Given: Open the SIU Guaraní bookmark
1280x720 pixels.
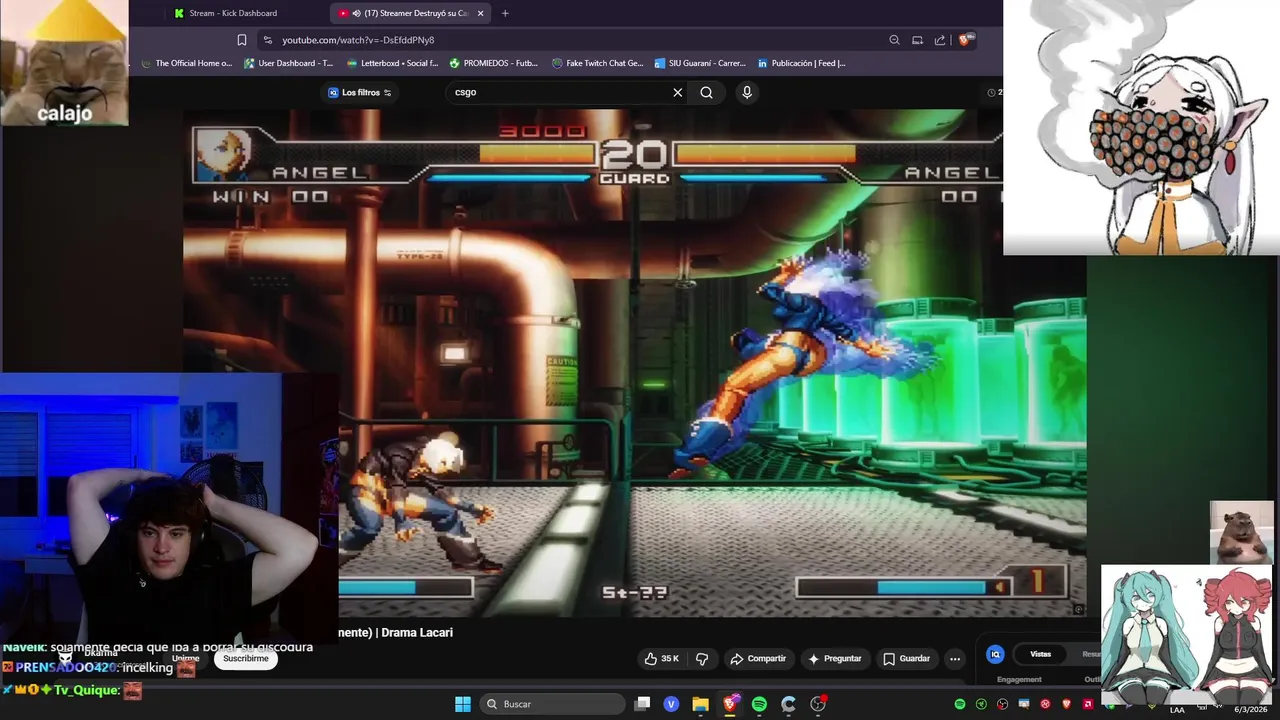Looking at the screenshot, I should [x=700, y=63].
